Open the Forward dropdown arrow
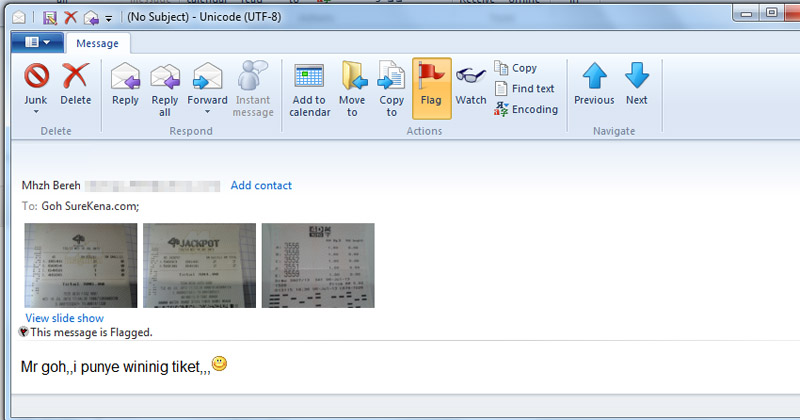Viewport: 800px width, 420px height. point(207,113)
